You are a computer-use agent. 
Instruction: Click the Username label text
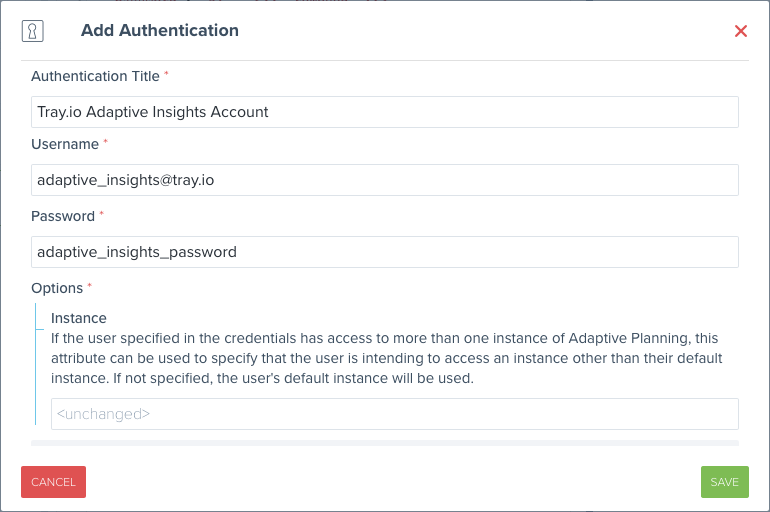point(65,144)
